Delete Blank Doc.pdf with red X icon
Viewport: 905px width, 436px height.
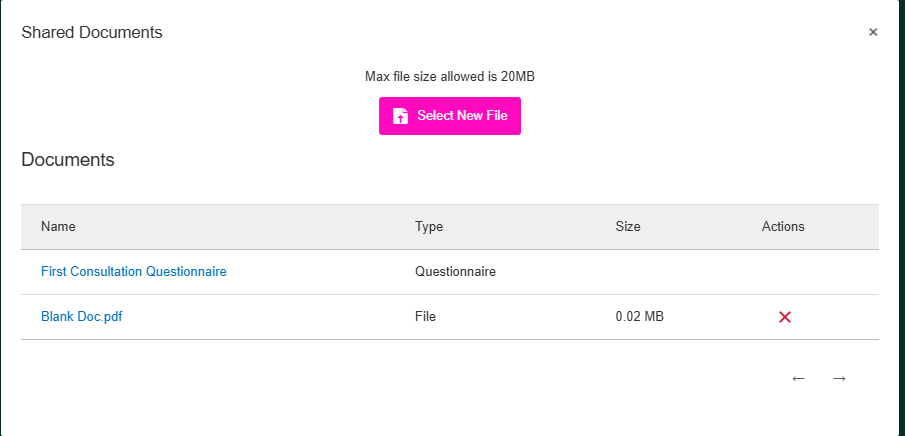coord(784,316)
